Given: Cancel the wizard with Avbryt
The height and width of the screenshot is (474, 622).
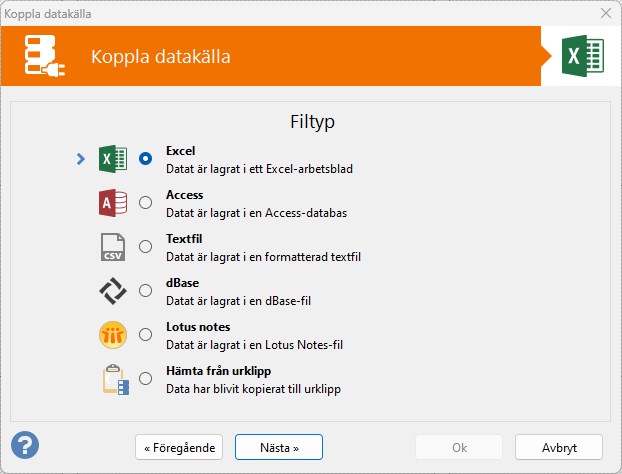Looking at the screenshot, I should point(559,447).
